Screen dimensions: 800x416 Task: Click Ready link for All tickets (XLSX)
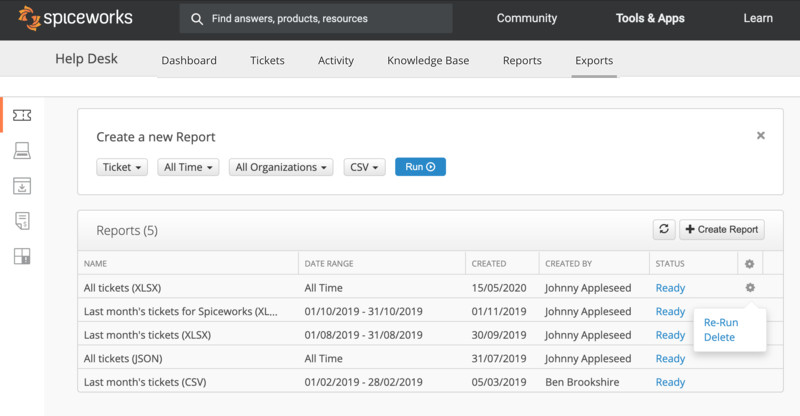670,288
